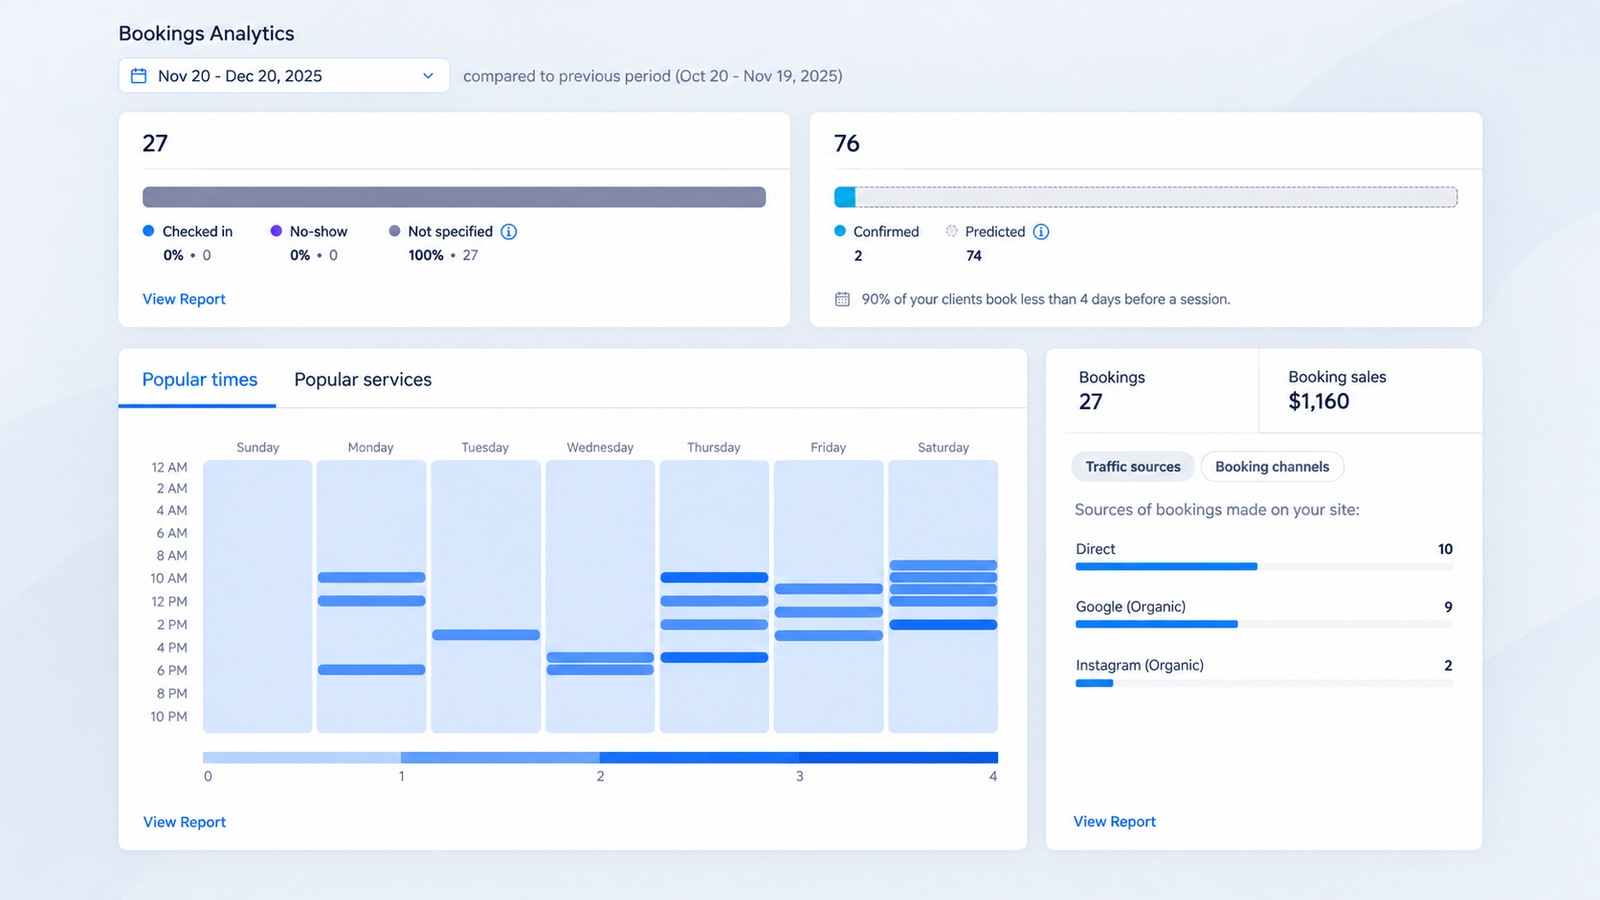Click the Direct source progress bar
1600x900 pixels.
point(1264,567)
